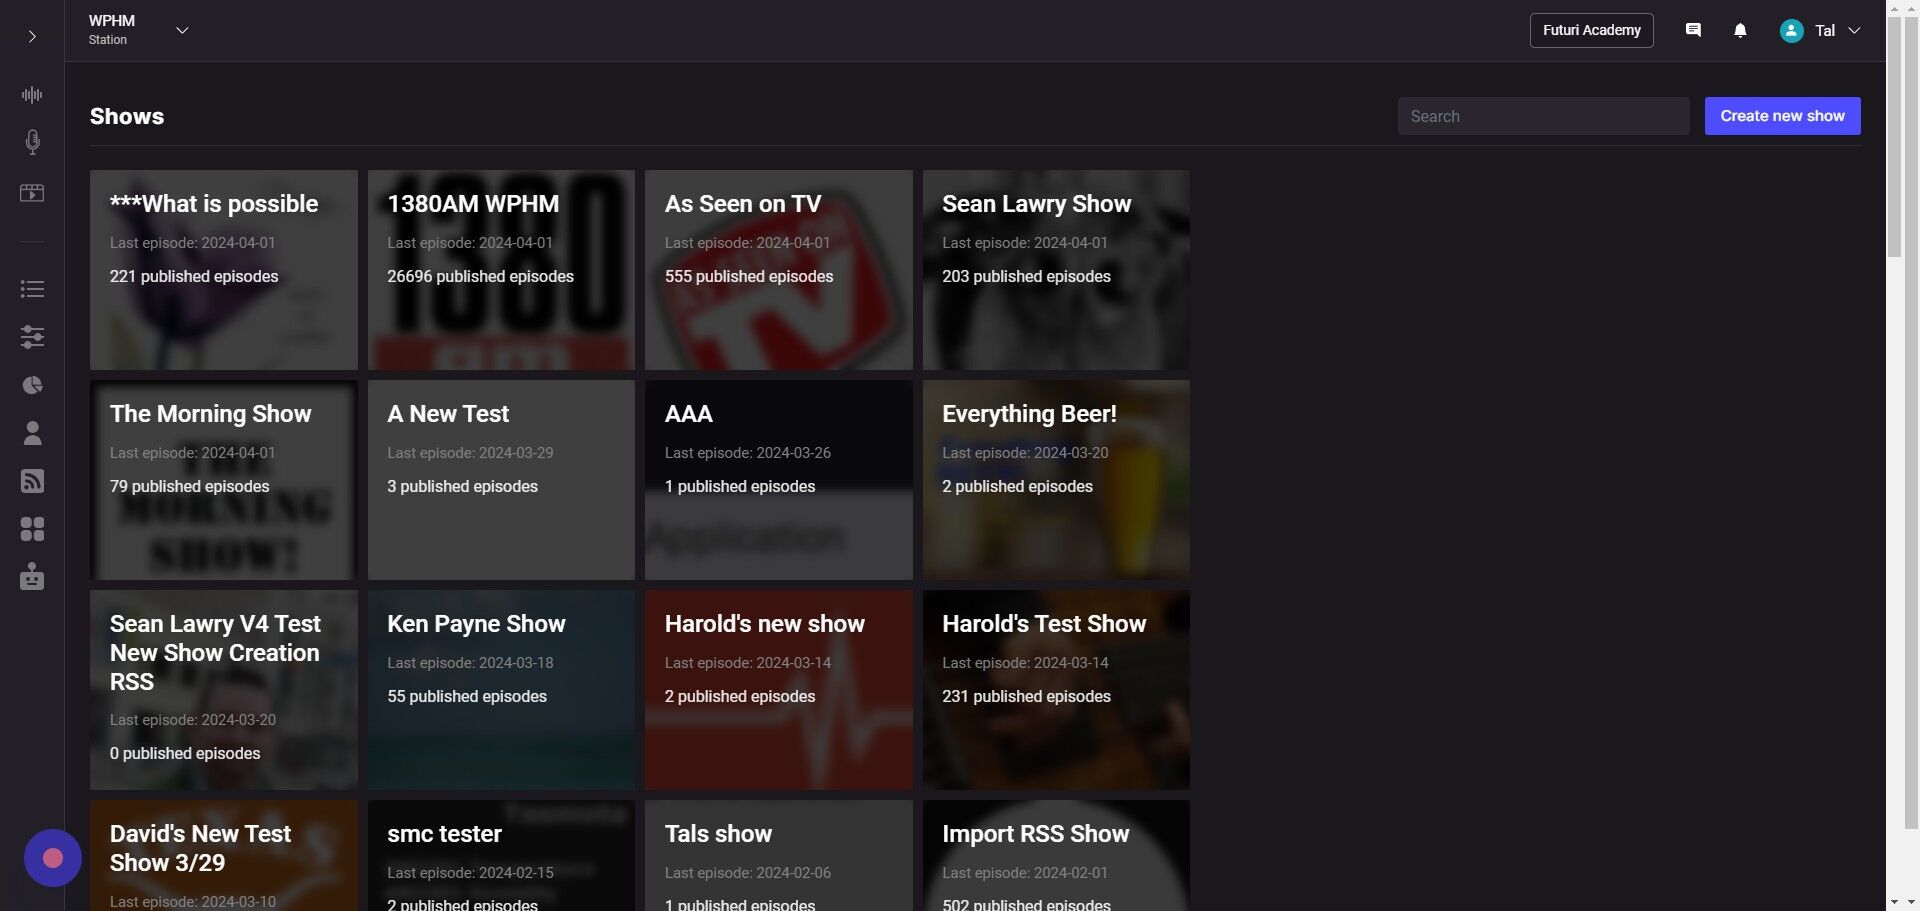Click the 'Last episode: 2024-02-01' text
Image resolution: width=1920 pixels, height=911 pixels.
[1025, 873]
